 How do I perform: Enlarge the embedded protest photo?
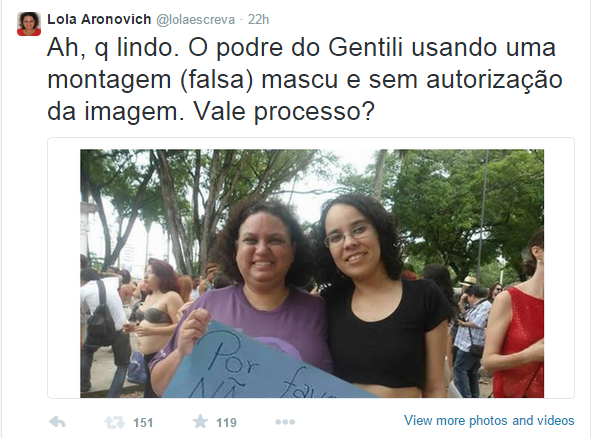312,273
